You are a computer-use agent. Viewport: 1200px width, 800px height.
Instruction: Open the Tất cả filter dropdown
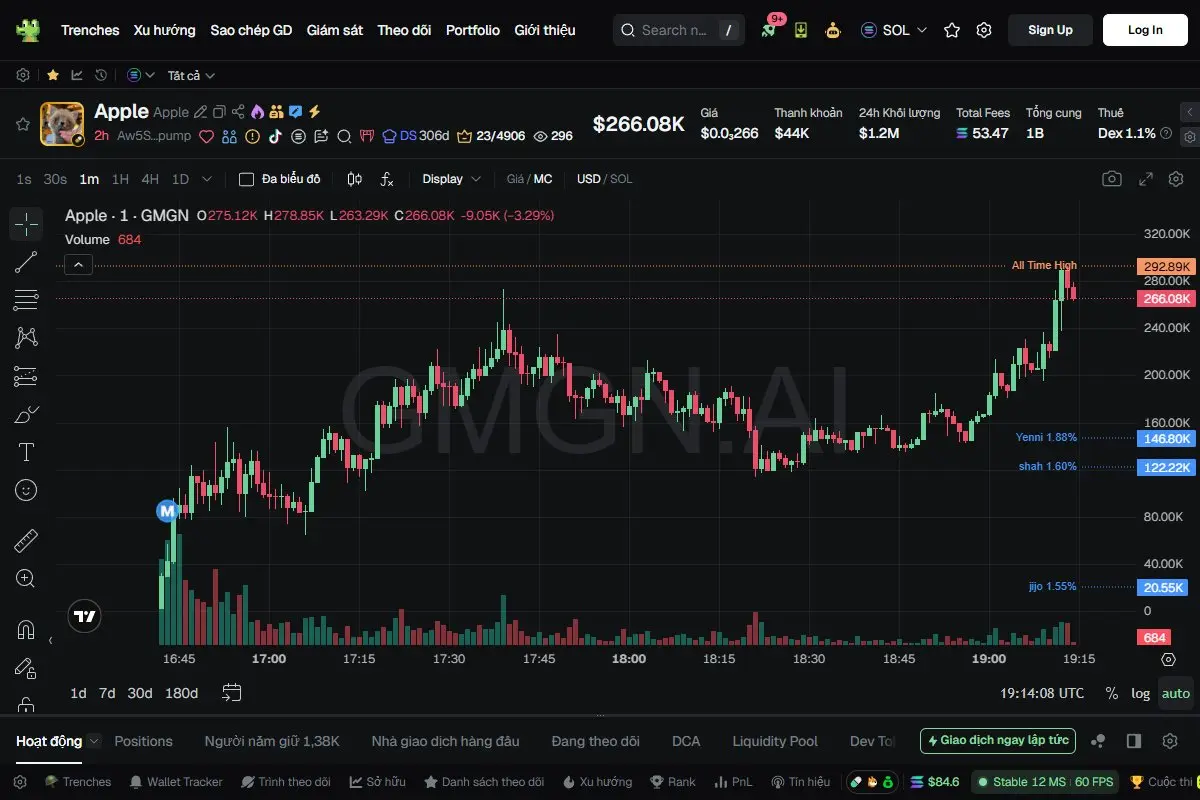[191, 75]
